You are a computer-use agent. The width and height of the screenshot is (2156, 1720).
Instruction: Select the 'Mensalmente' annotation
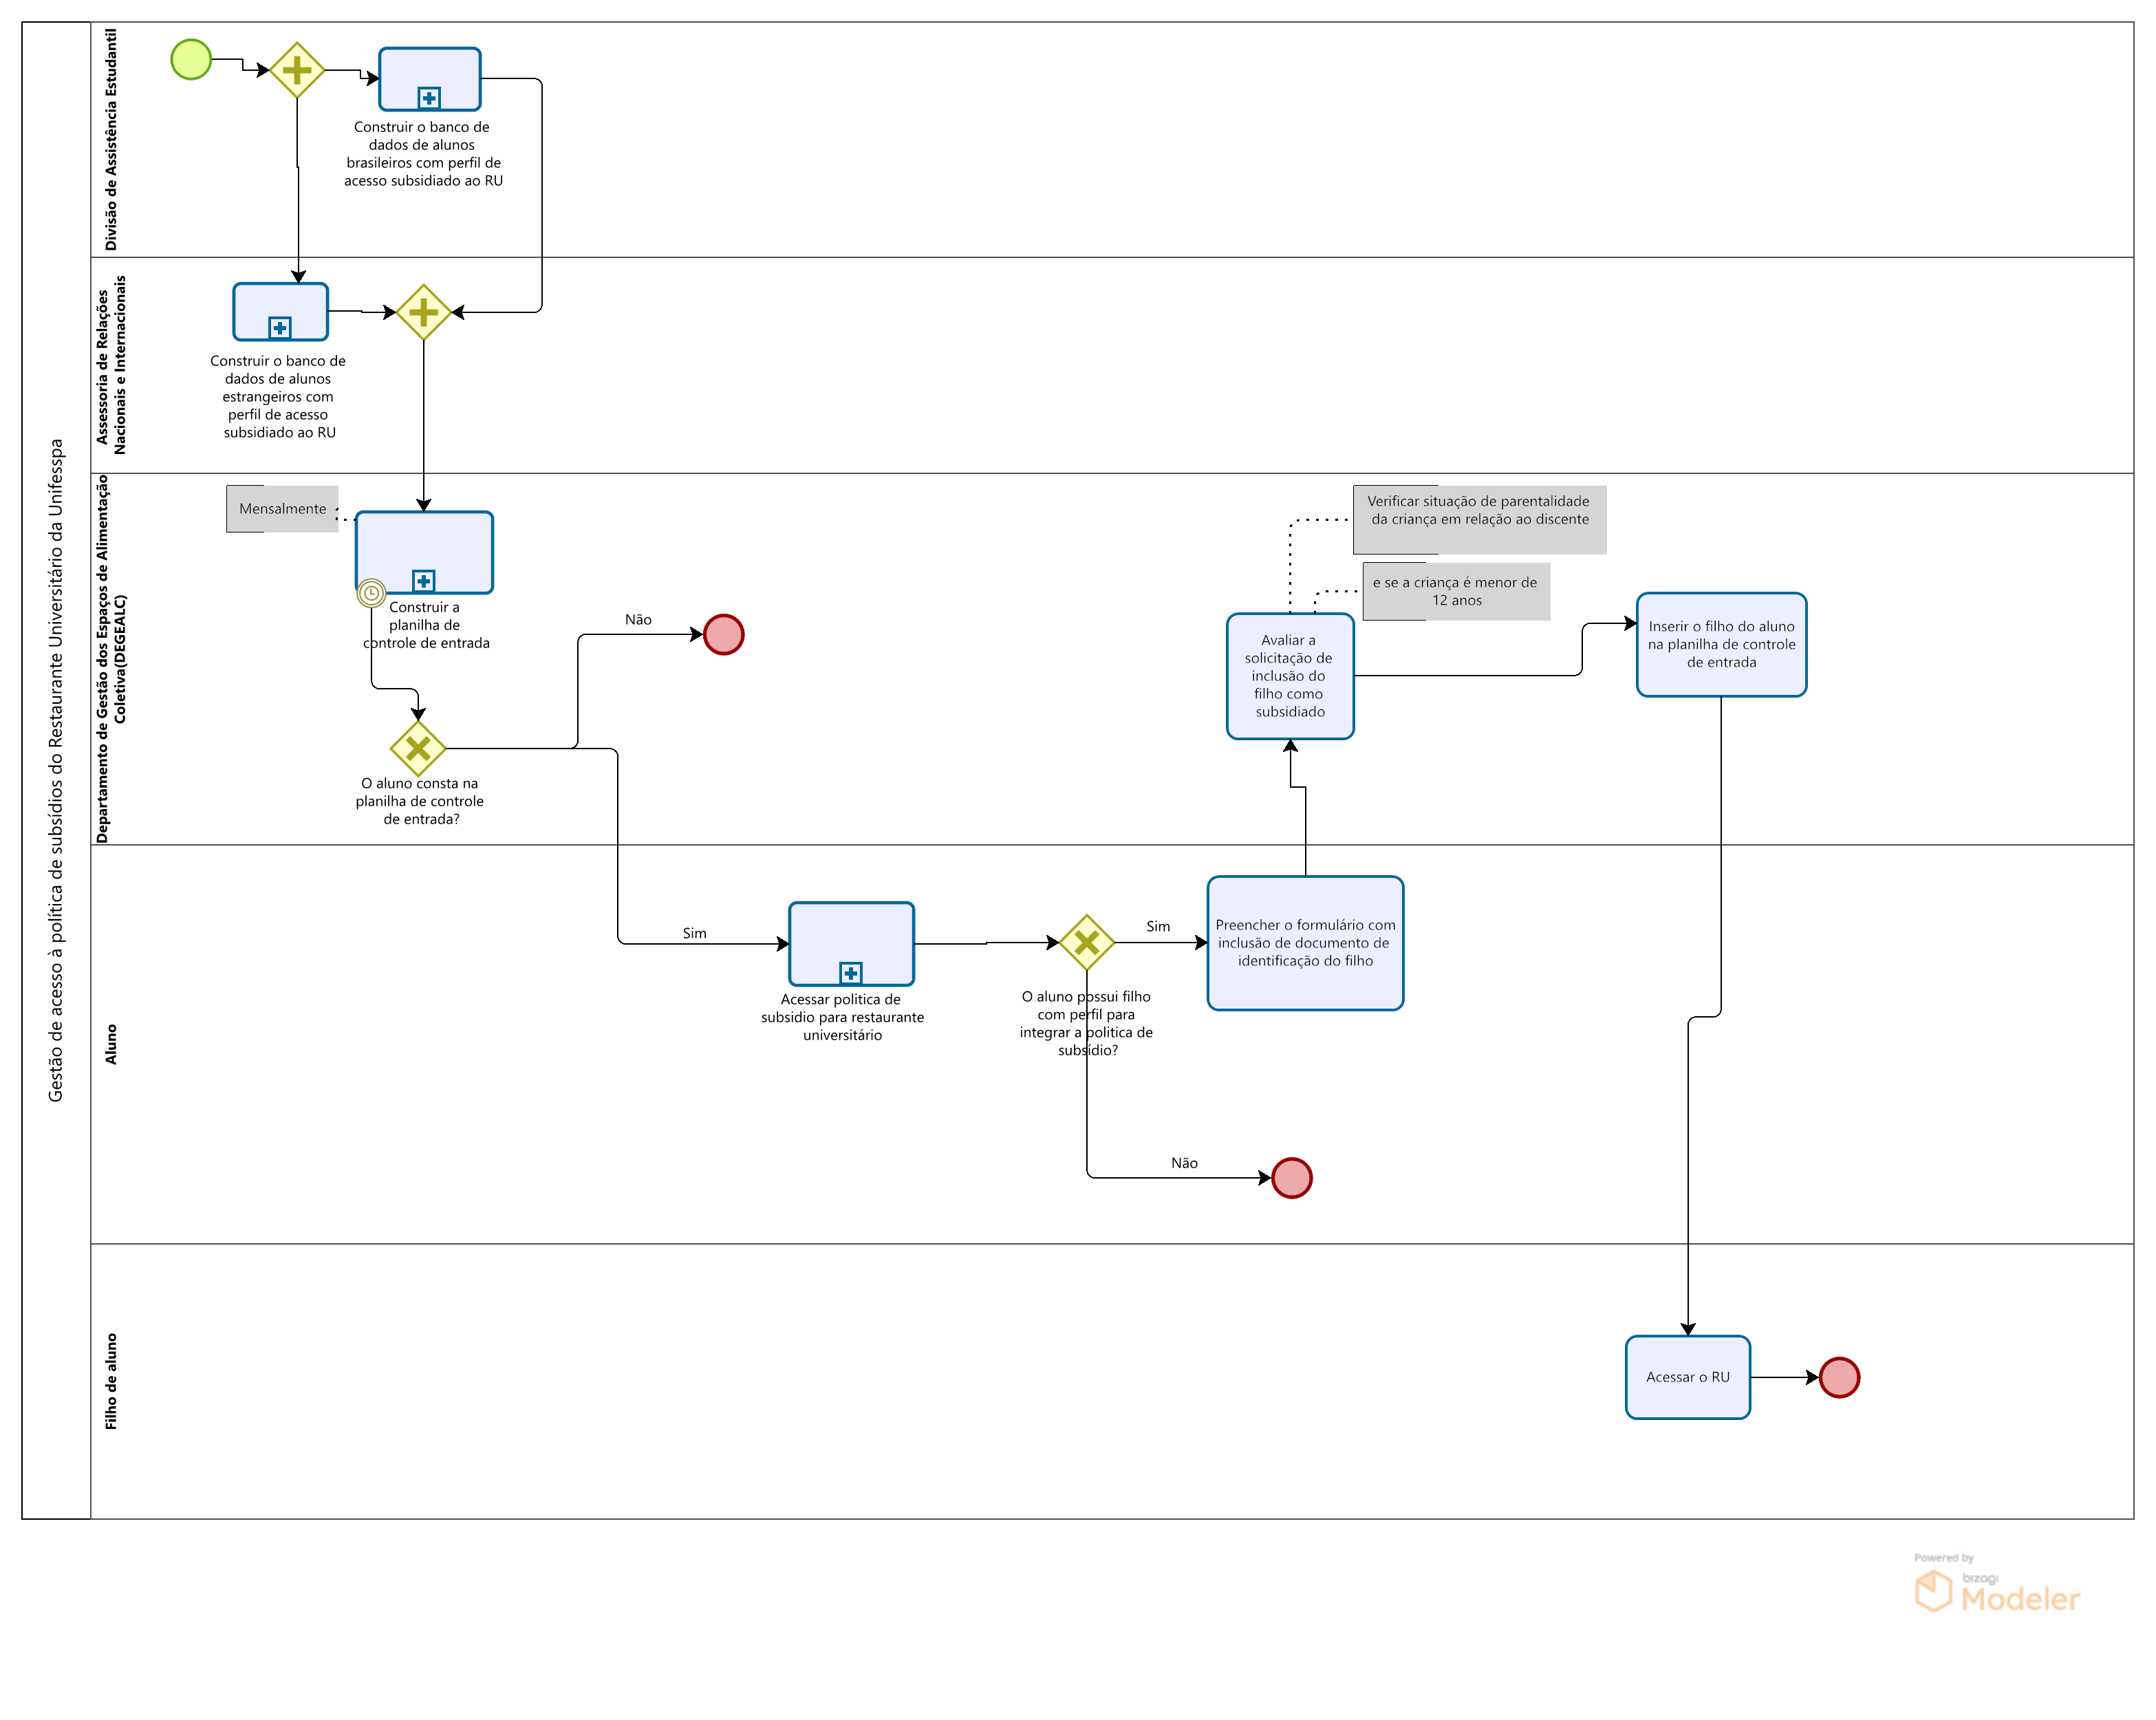pyautogui.click(x=282, y=509)
